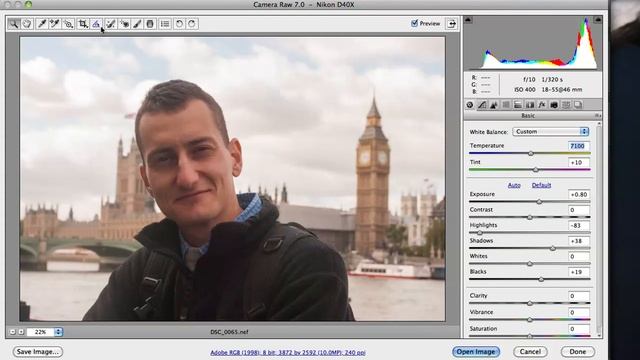The width and height of the screenshot is (640, 360).
Task: Click the Tint slider handle
Action: 536,169
